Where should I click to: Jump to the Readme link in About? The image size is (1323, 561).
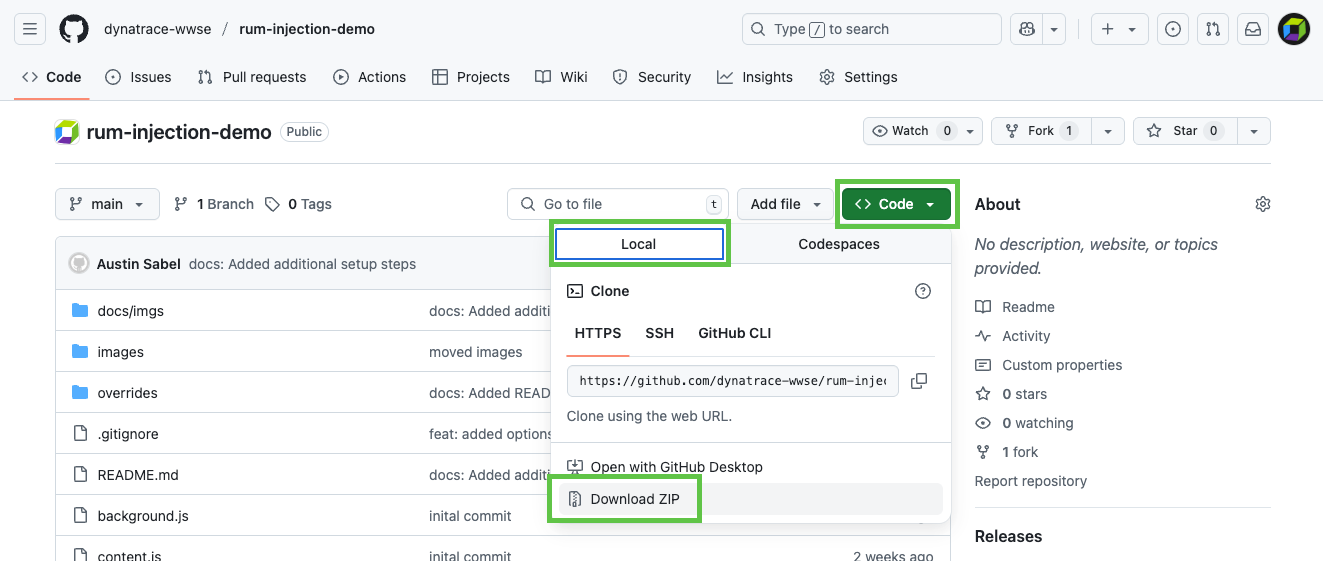1015,307
